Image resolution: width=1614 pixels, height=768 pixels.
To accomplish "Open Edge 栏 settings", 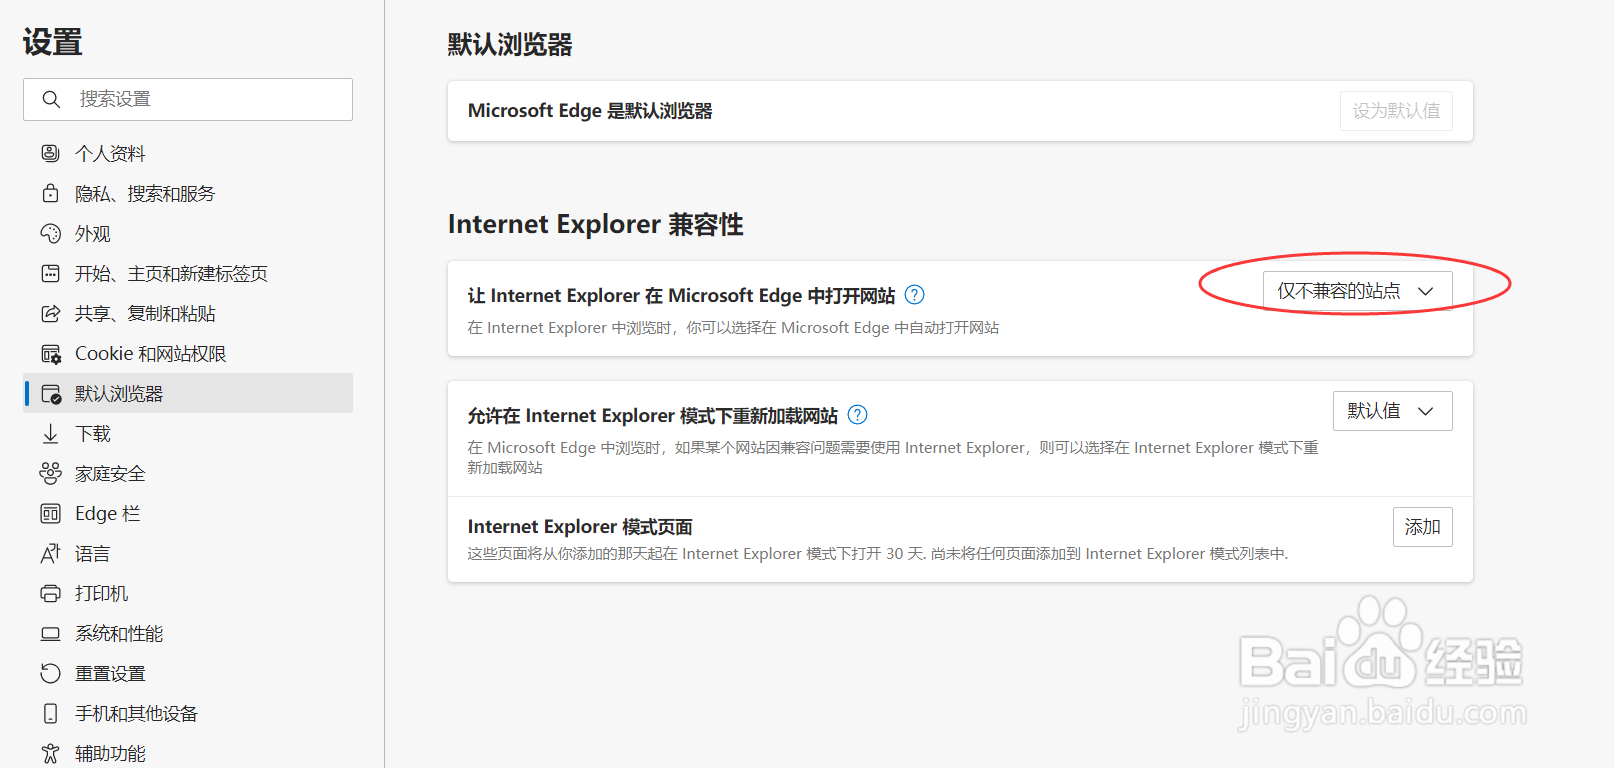I will point(188,513).
